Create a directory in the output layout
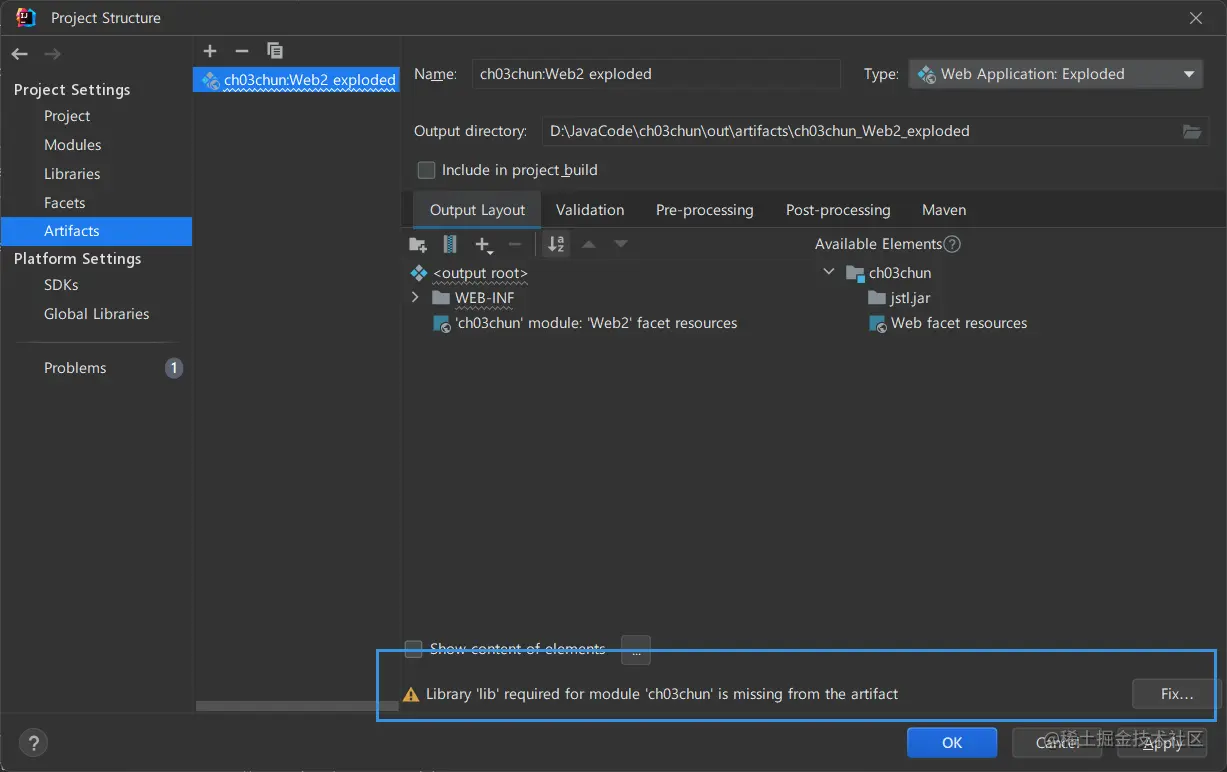Screen dimensions: 1227x772 click(418, 244)
